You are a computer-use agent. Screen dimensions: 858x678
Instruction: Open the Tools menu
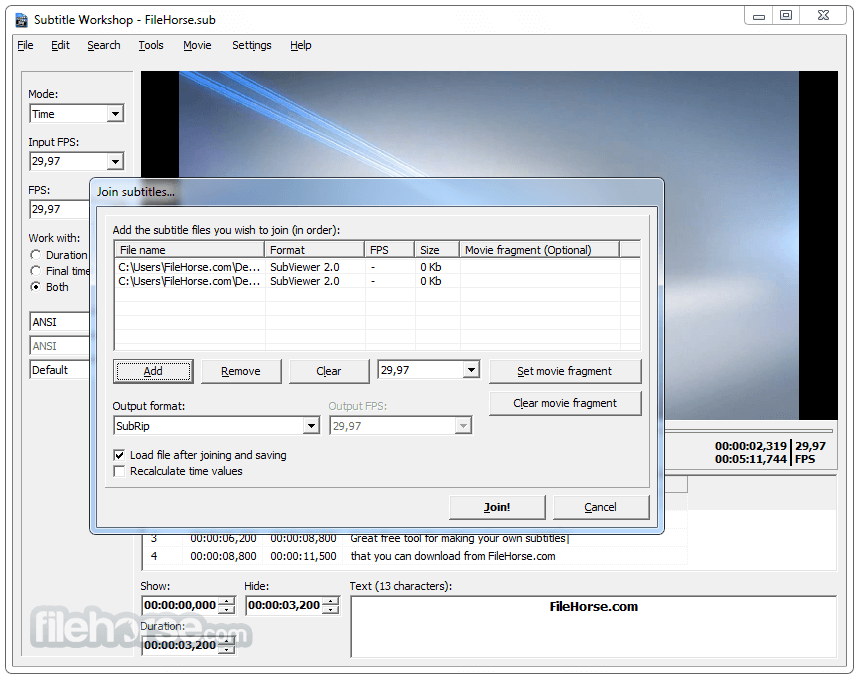(x=150, y=45)
